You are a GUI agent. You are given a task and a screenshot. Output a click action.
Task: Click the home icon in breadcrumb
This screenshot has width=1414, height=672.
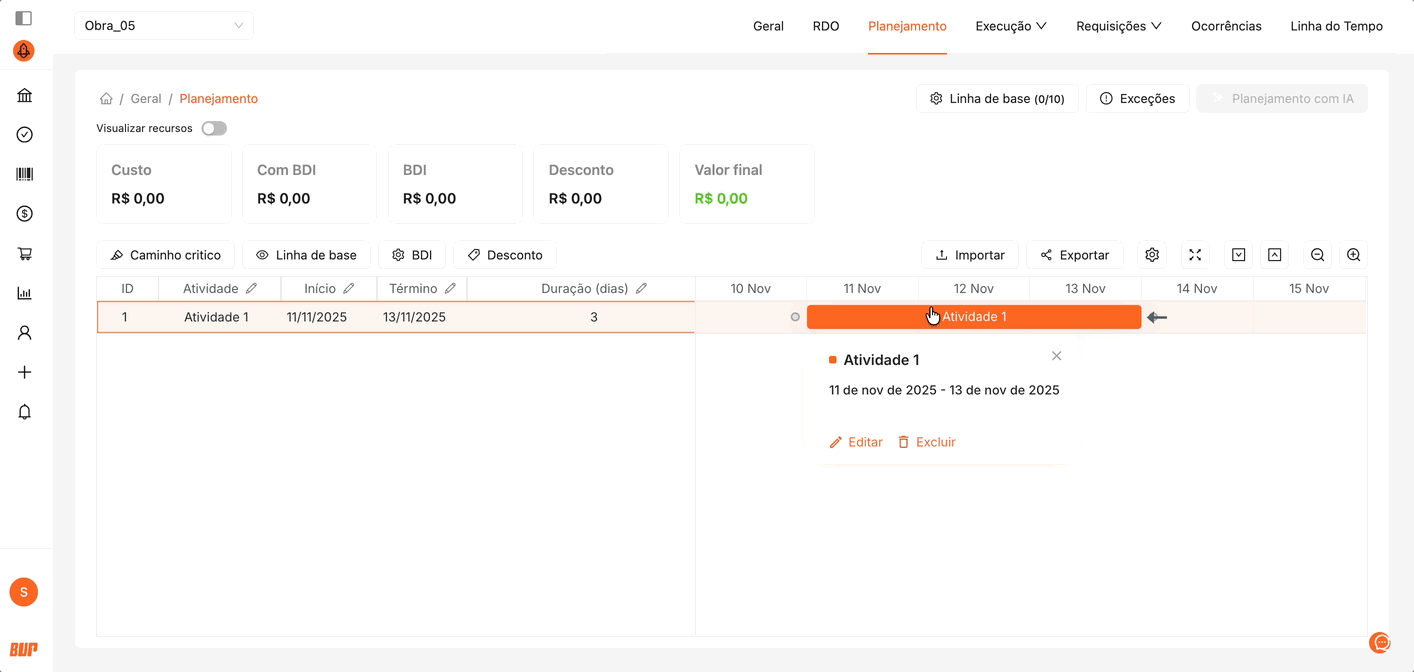[106, 99]
